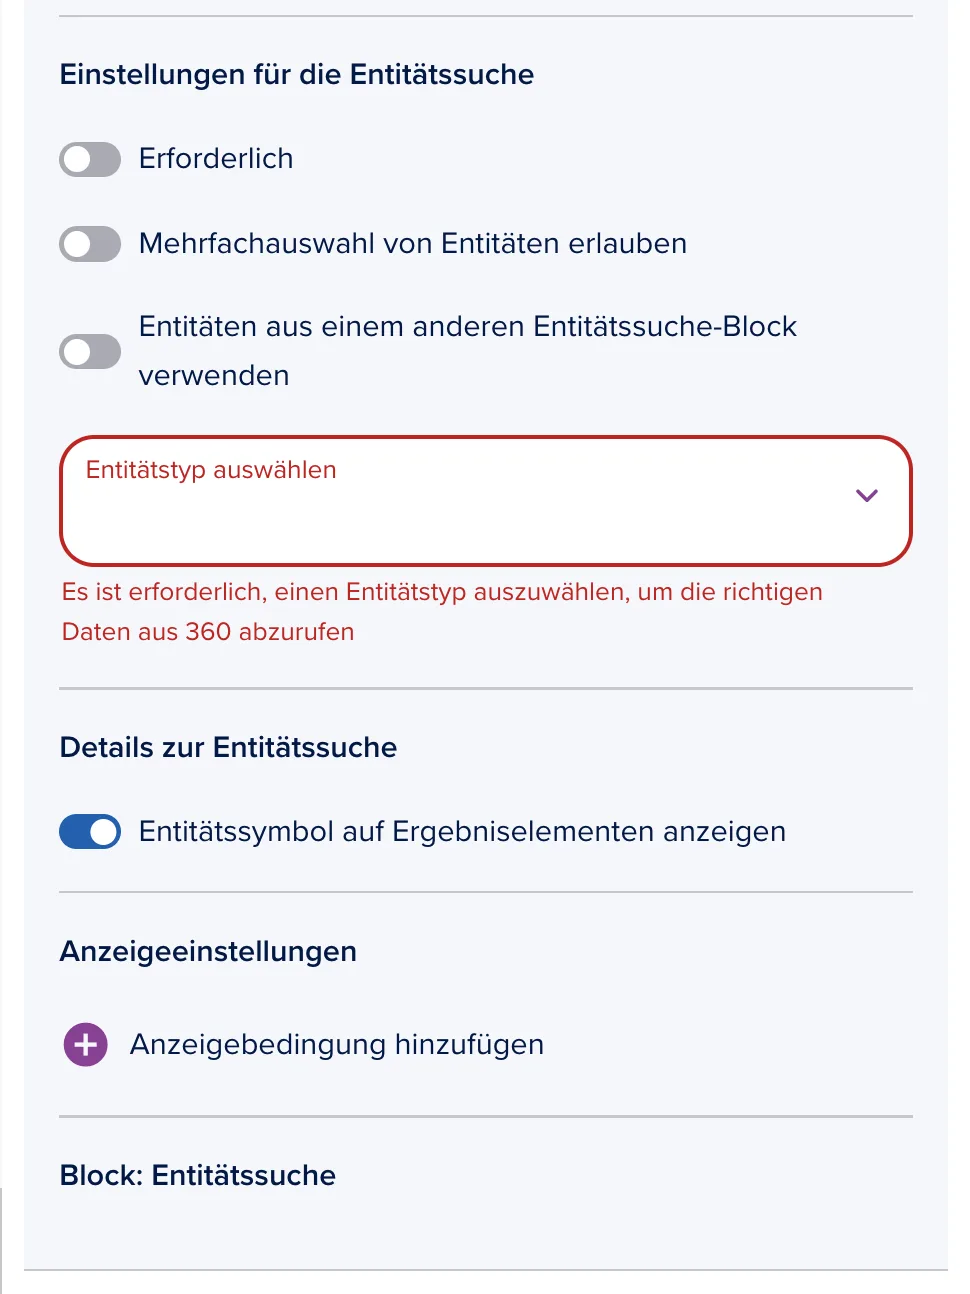970x1294 pixels.
Task: Click the Einstellungen für die Entitätssuche heading
Action: [x=297, y=75]
